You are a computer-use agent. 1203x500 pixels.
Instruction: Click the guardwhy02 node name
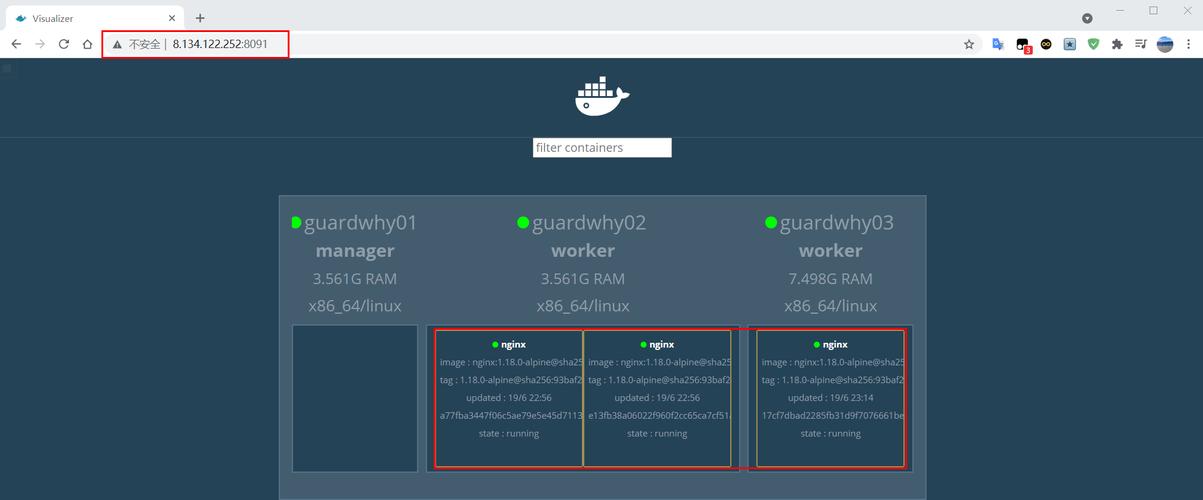tap(589, 223)
